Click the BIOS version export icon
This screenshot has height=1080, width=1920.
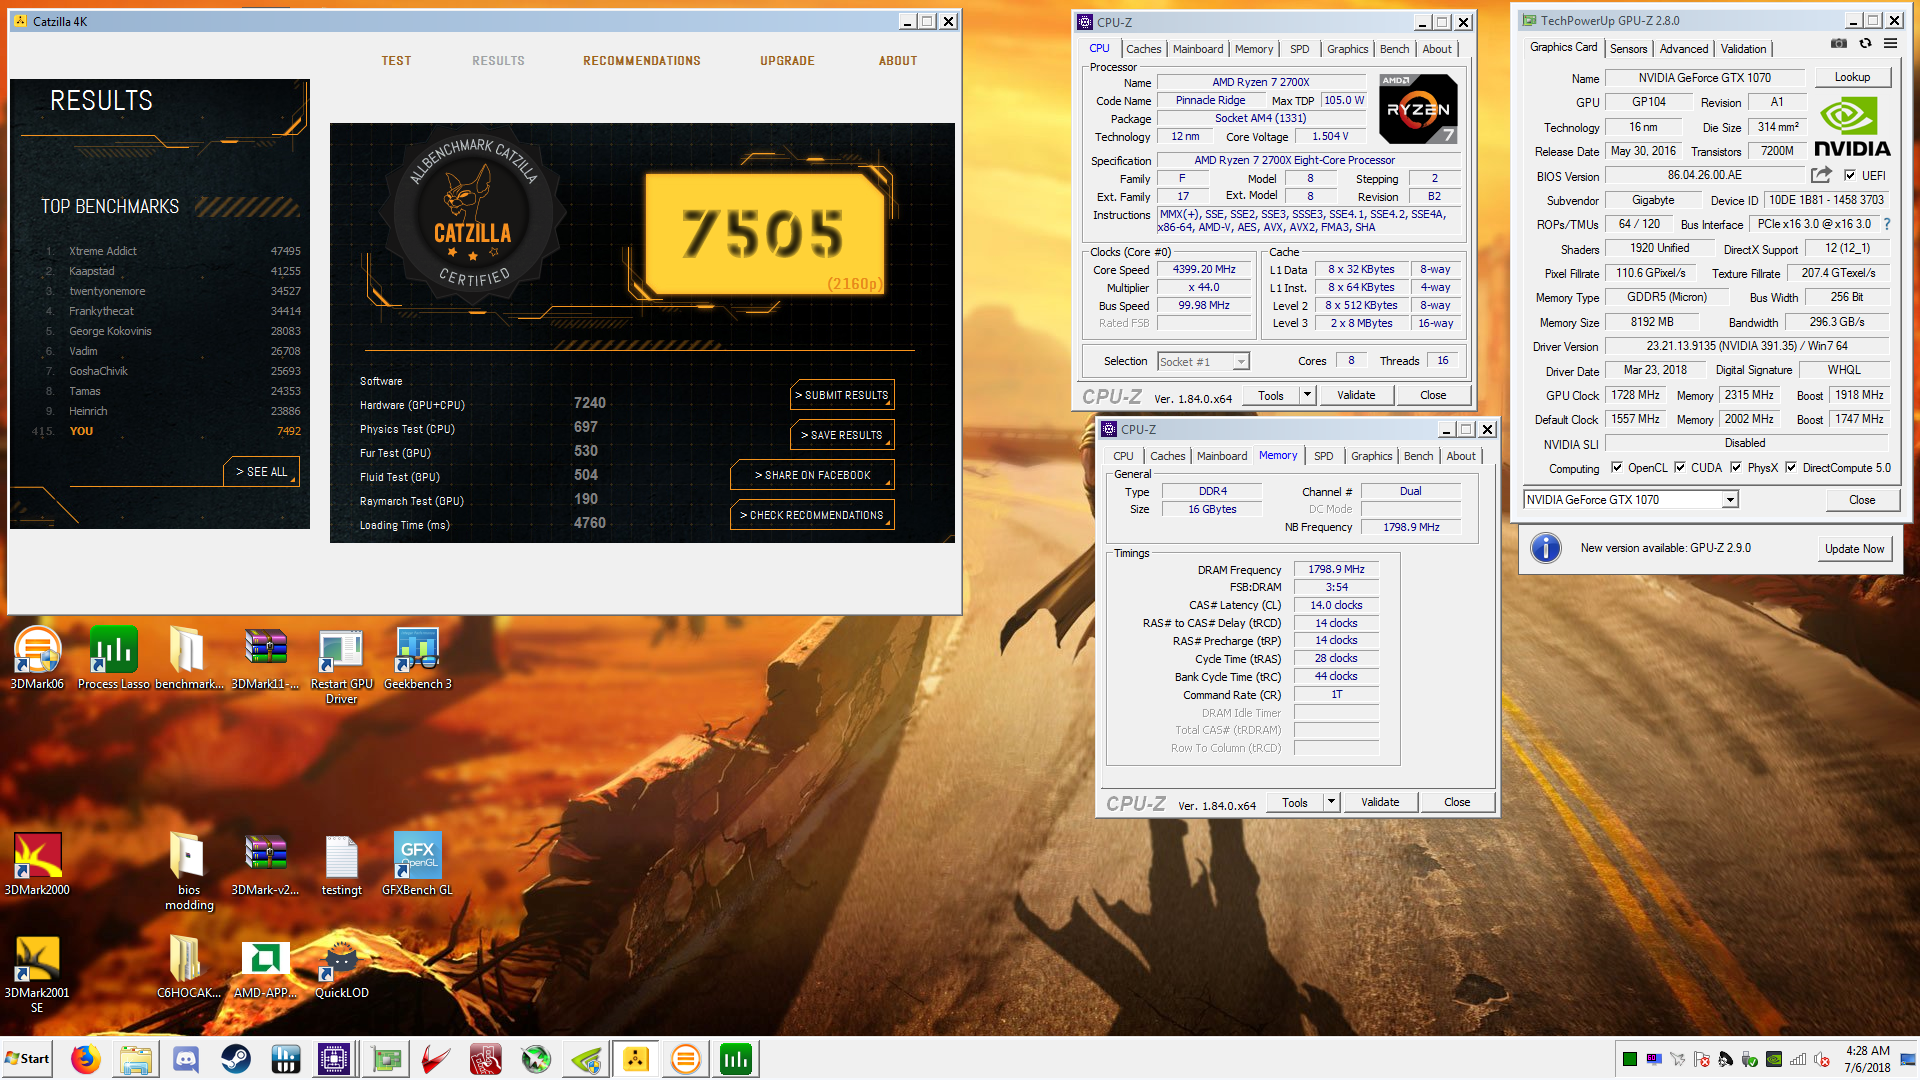(x=1821, y=175)
